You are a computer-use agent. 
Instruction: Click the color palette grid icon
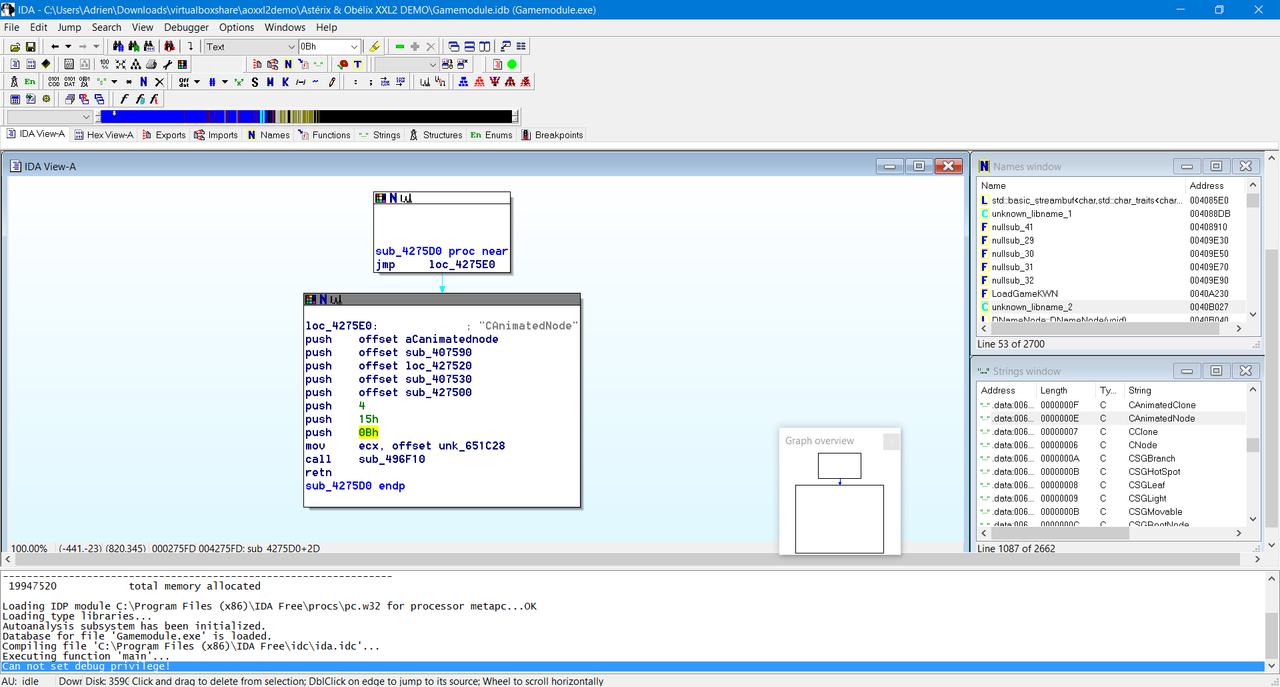(183, 65)
